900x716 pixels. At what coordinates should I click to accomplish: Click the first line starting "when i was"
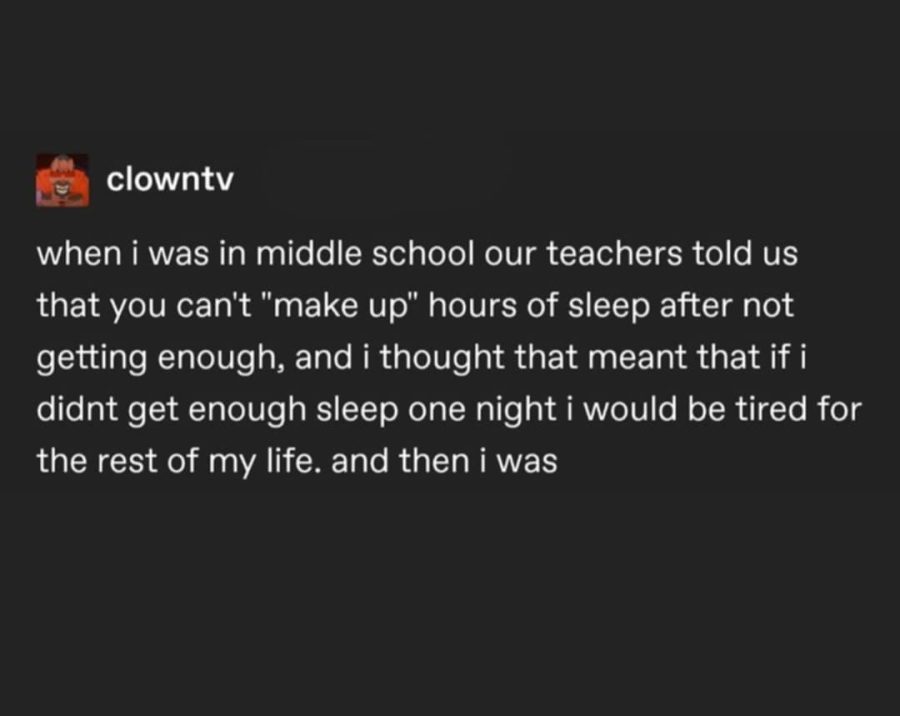click(x=417, y=253)
